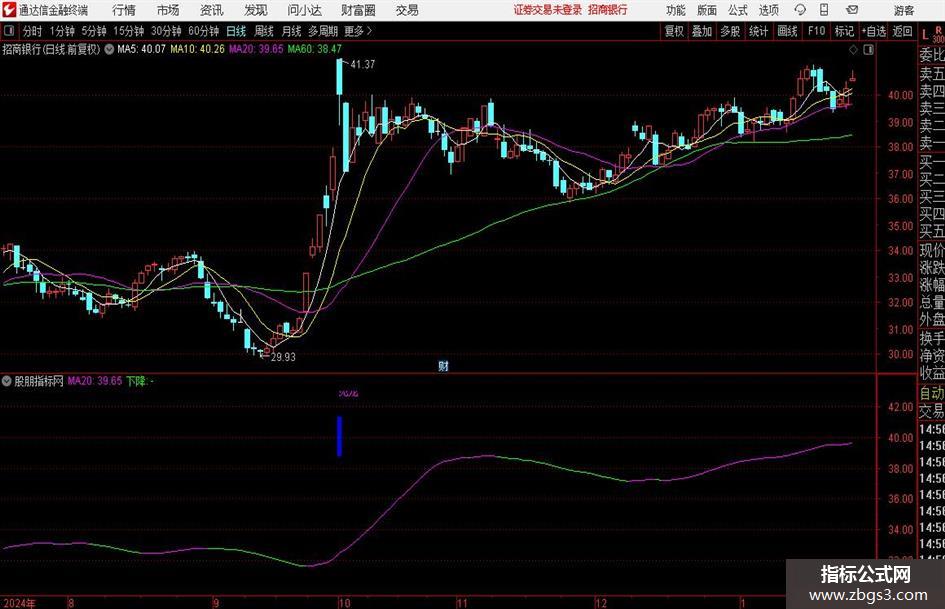Click the 证券交易未登录 login link
Image resolution: width=945 pixels, height=609 pixels.
coord(548,10)
